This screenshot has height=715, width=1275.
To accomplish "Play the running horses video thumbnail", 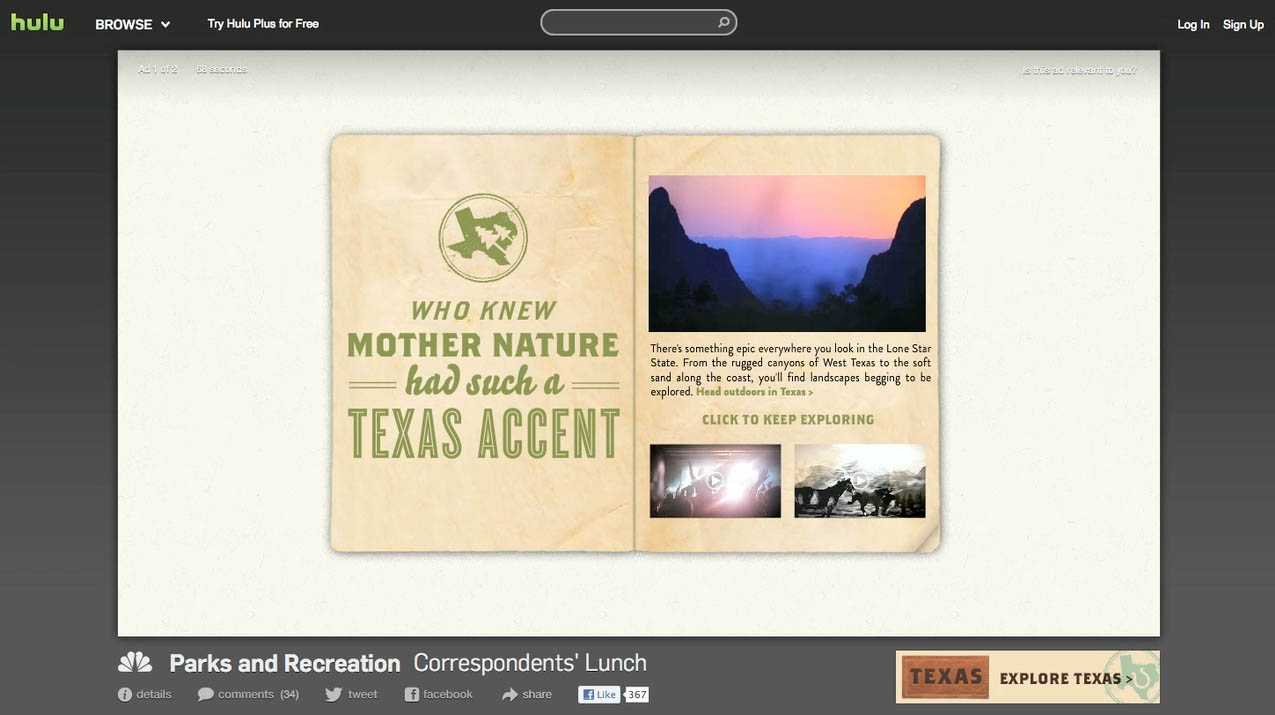I will coord(860,481).
